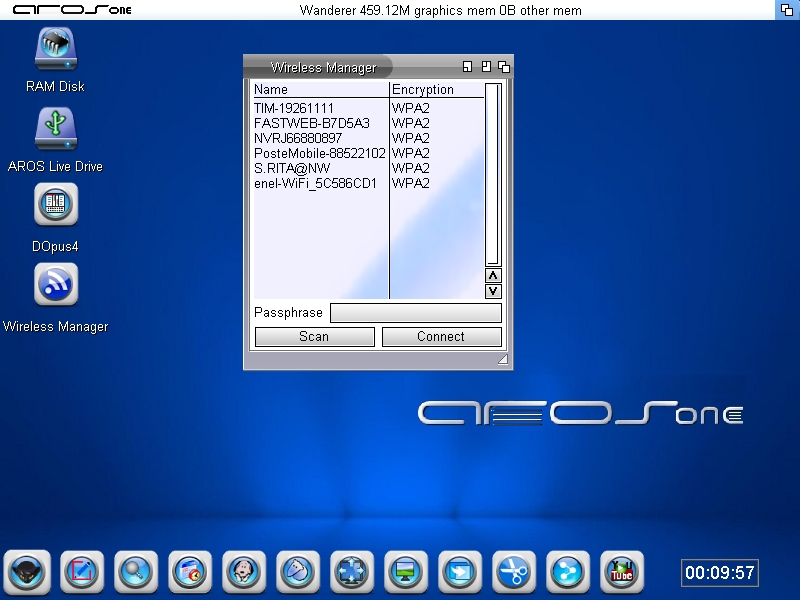The image size is (800, 600).
Task: Open Wireless Manager desktop icon
Action: tap(56, 284)
